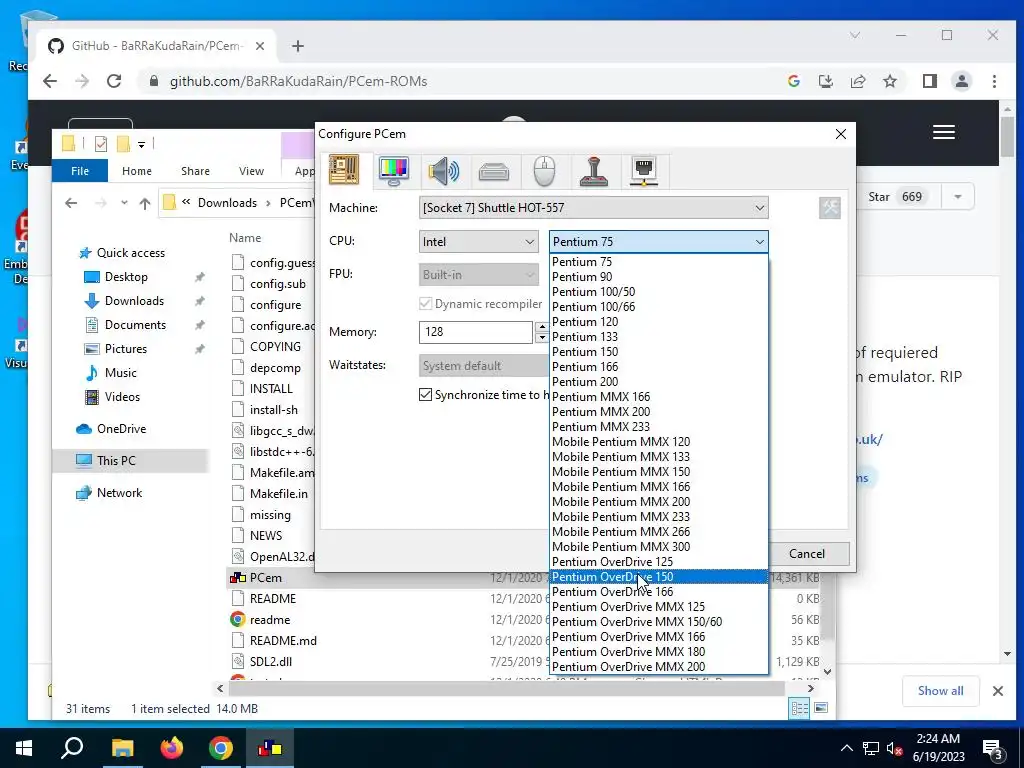Go back in Chrome
Screen dimensions: 1024x768
click(x=50, y=81)
